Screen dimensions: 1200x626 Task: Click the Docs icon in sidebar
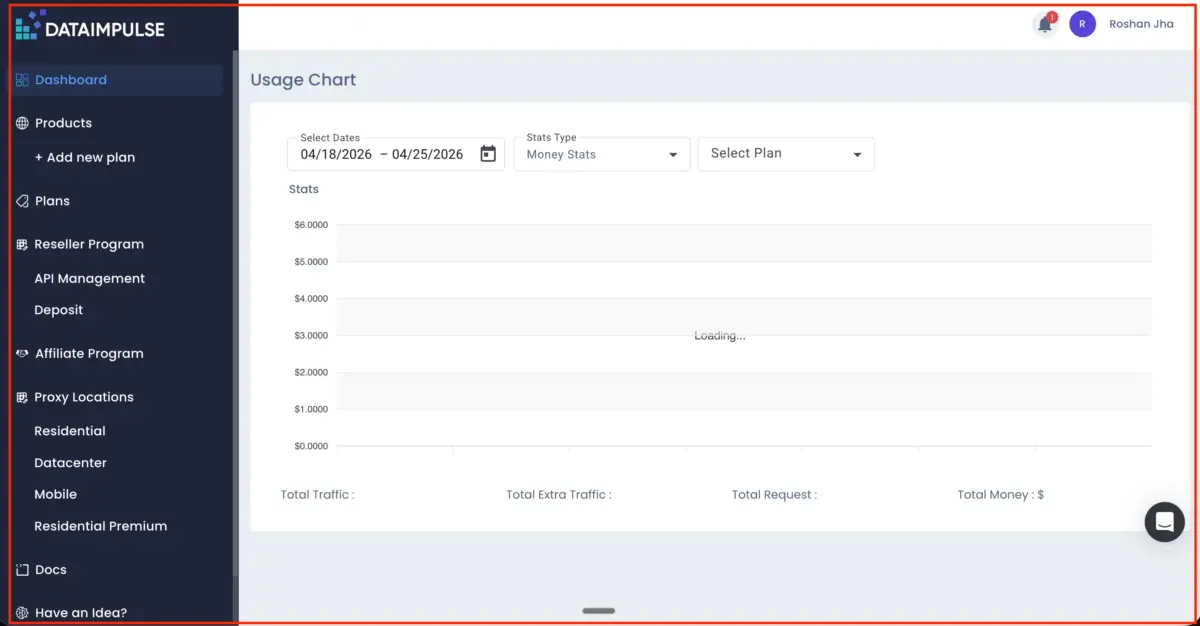(22, 570)
